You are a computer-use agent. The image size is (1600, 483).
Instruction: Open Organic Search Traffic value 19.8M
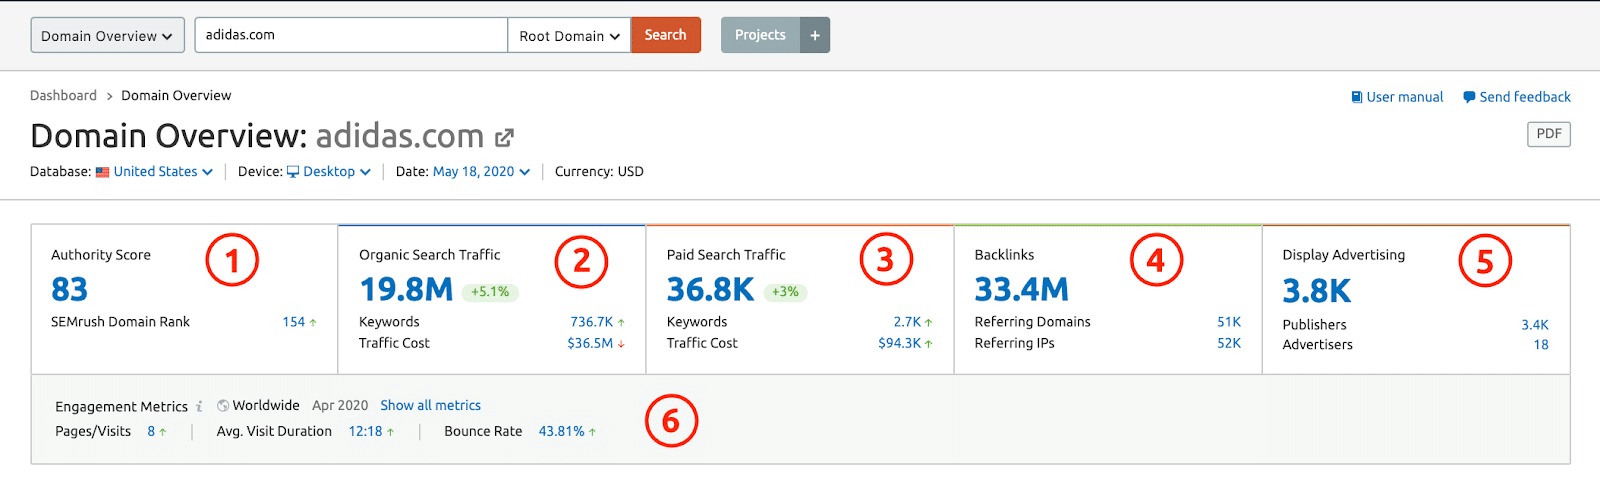406,289
